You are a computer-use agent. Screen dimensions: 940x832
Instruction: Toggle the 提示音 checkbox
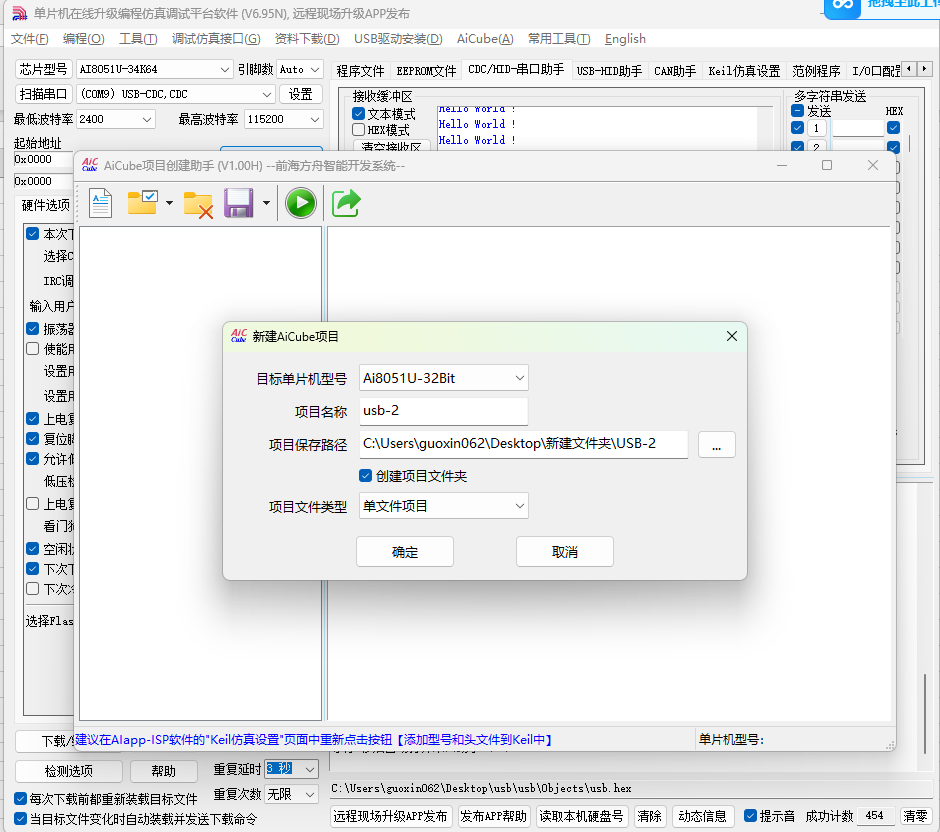coord(750,815)
